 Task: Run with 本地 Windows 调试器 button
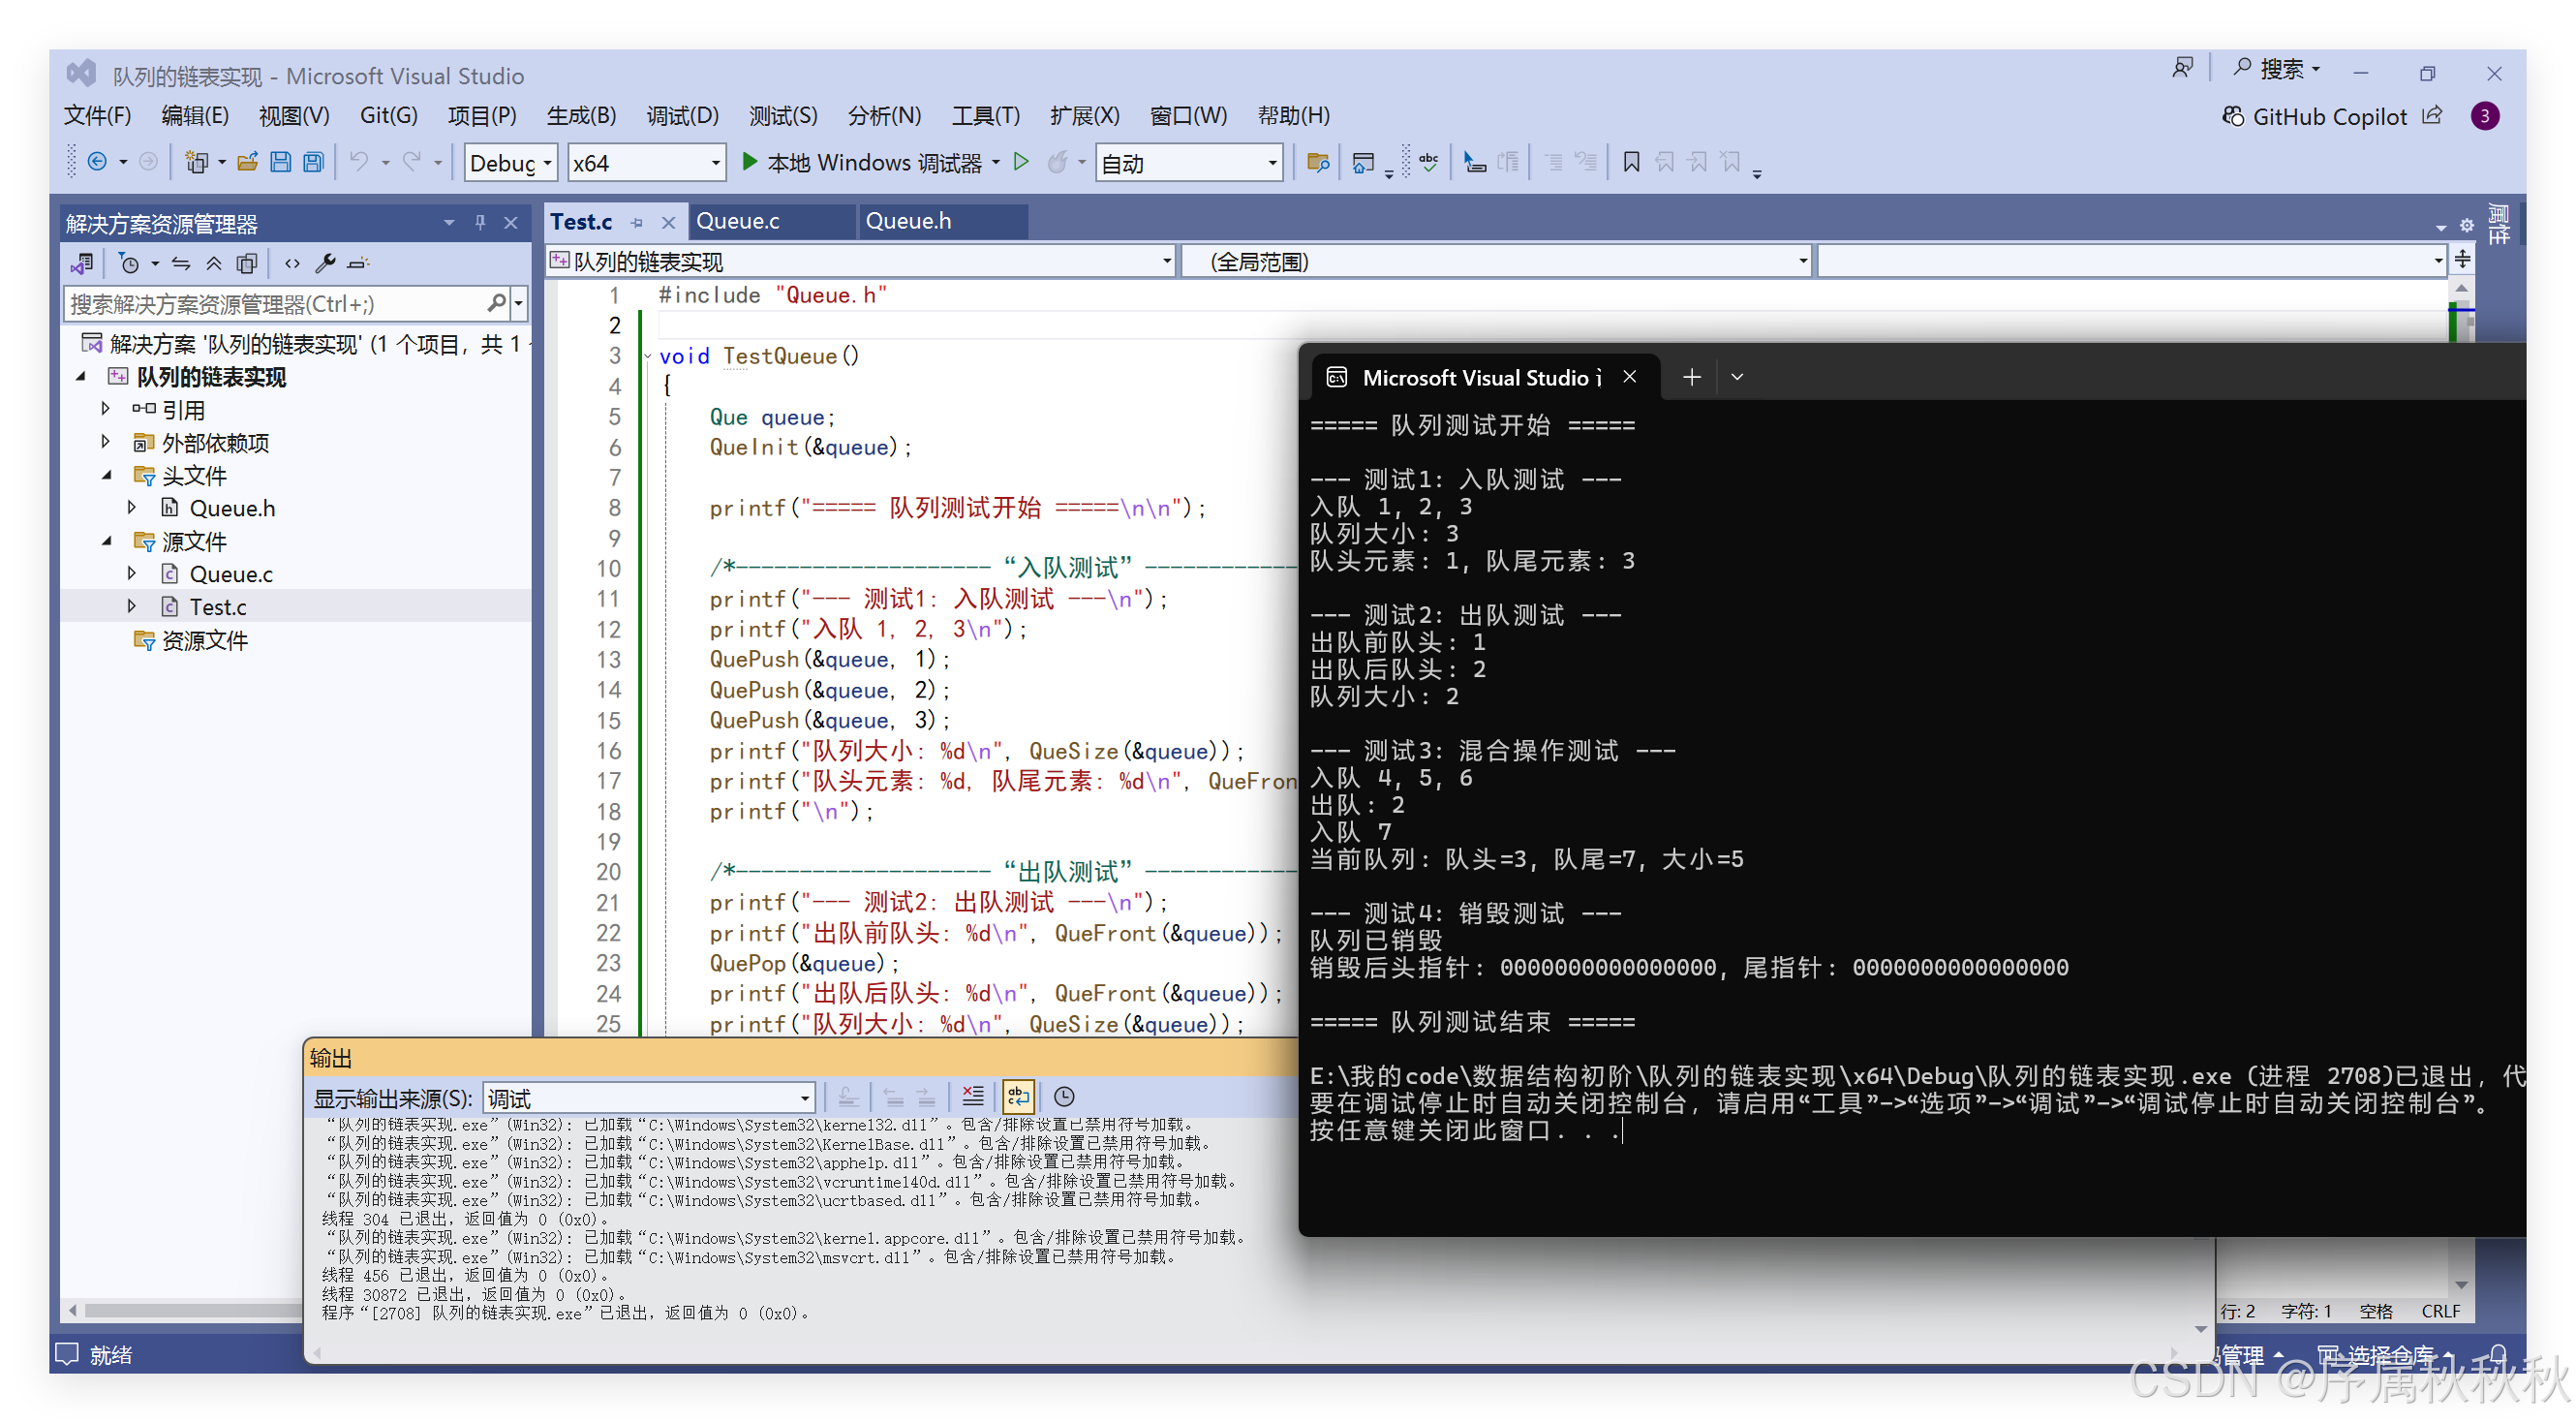coord(861,162)
